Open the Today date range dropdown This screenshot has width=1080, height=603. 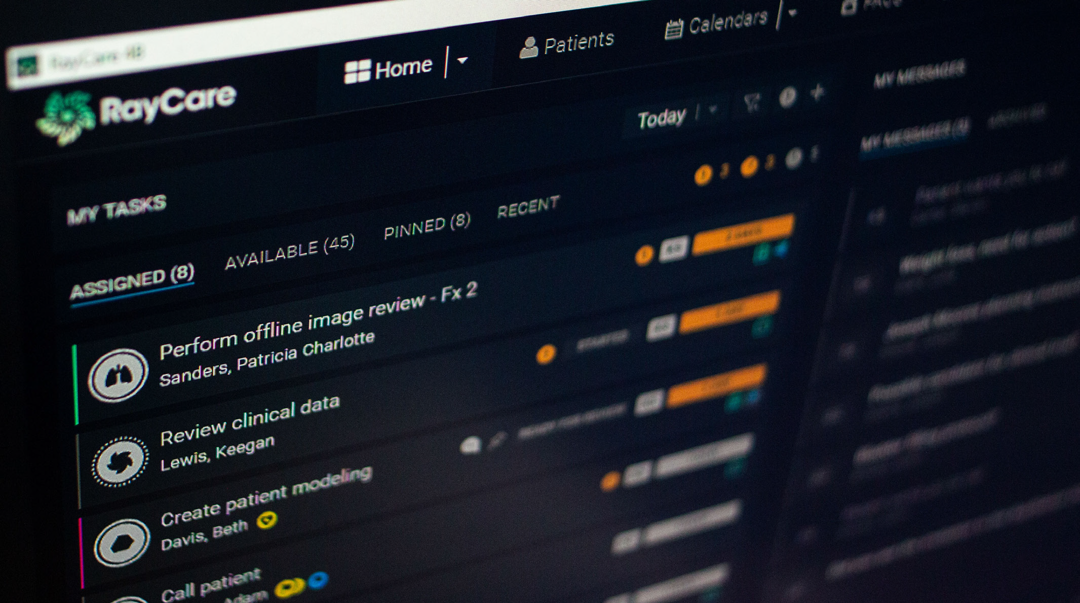[713, 110]
